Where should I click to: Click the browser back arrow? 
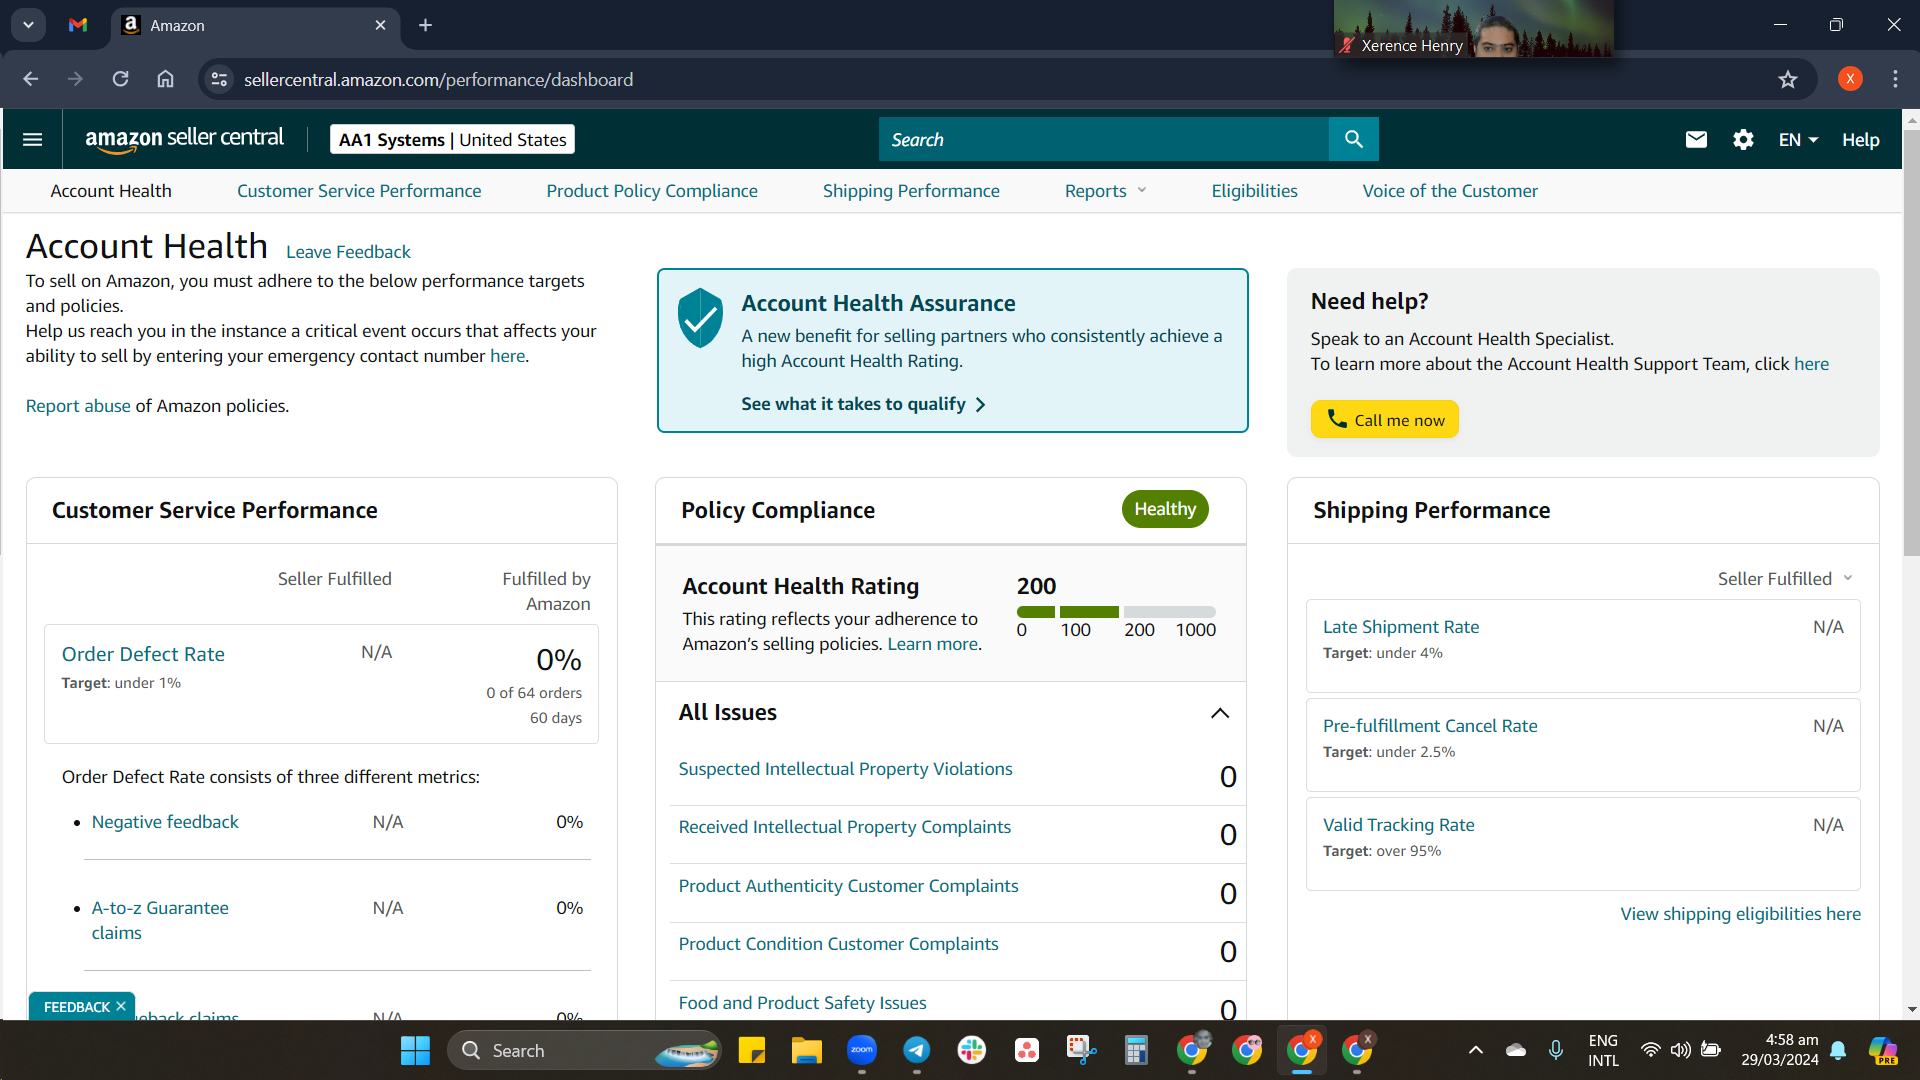[31, 79]
